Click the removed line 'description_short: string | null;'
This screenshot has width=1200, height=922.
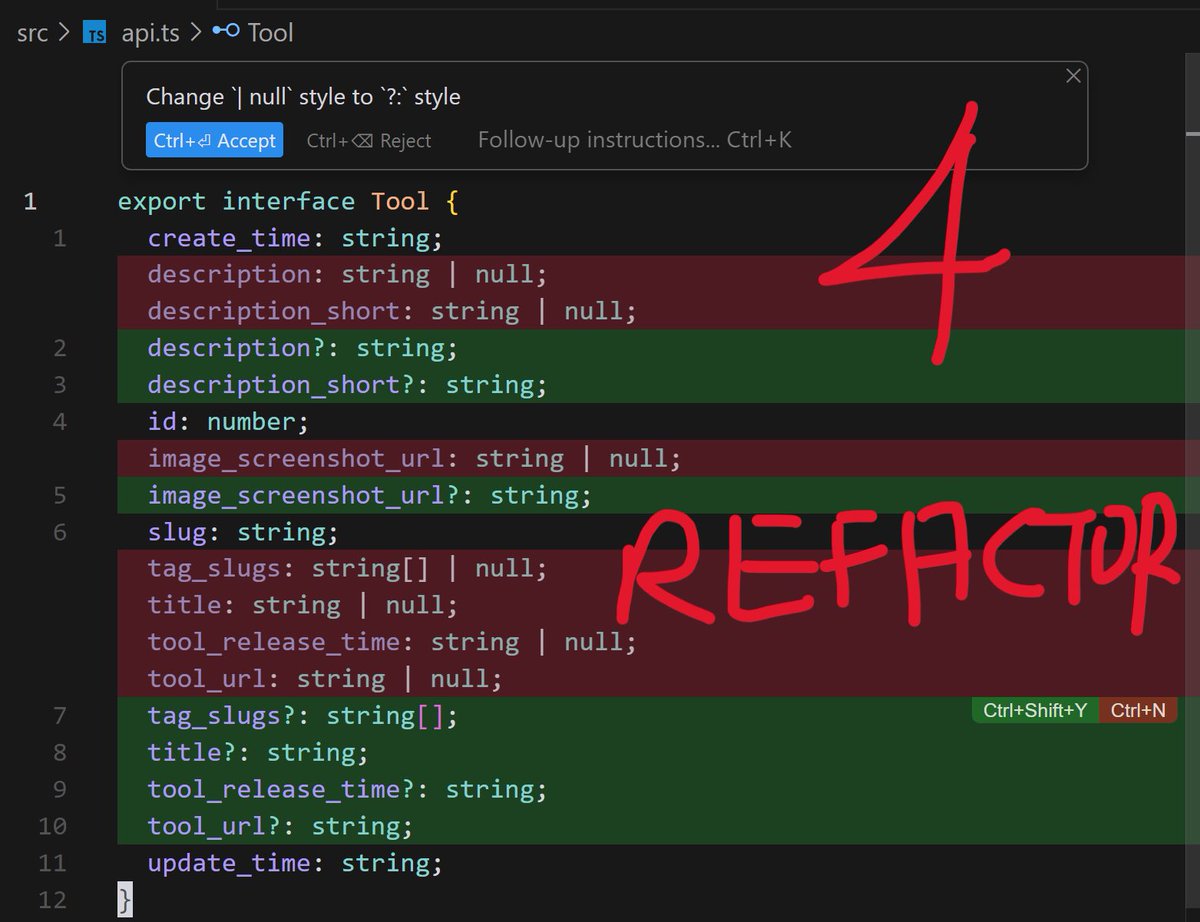392,311
